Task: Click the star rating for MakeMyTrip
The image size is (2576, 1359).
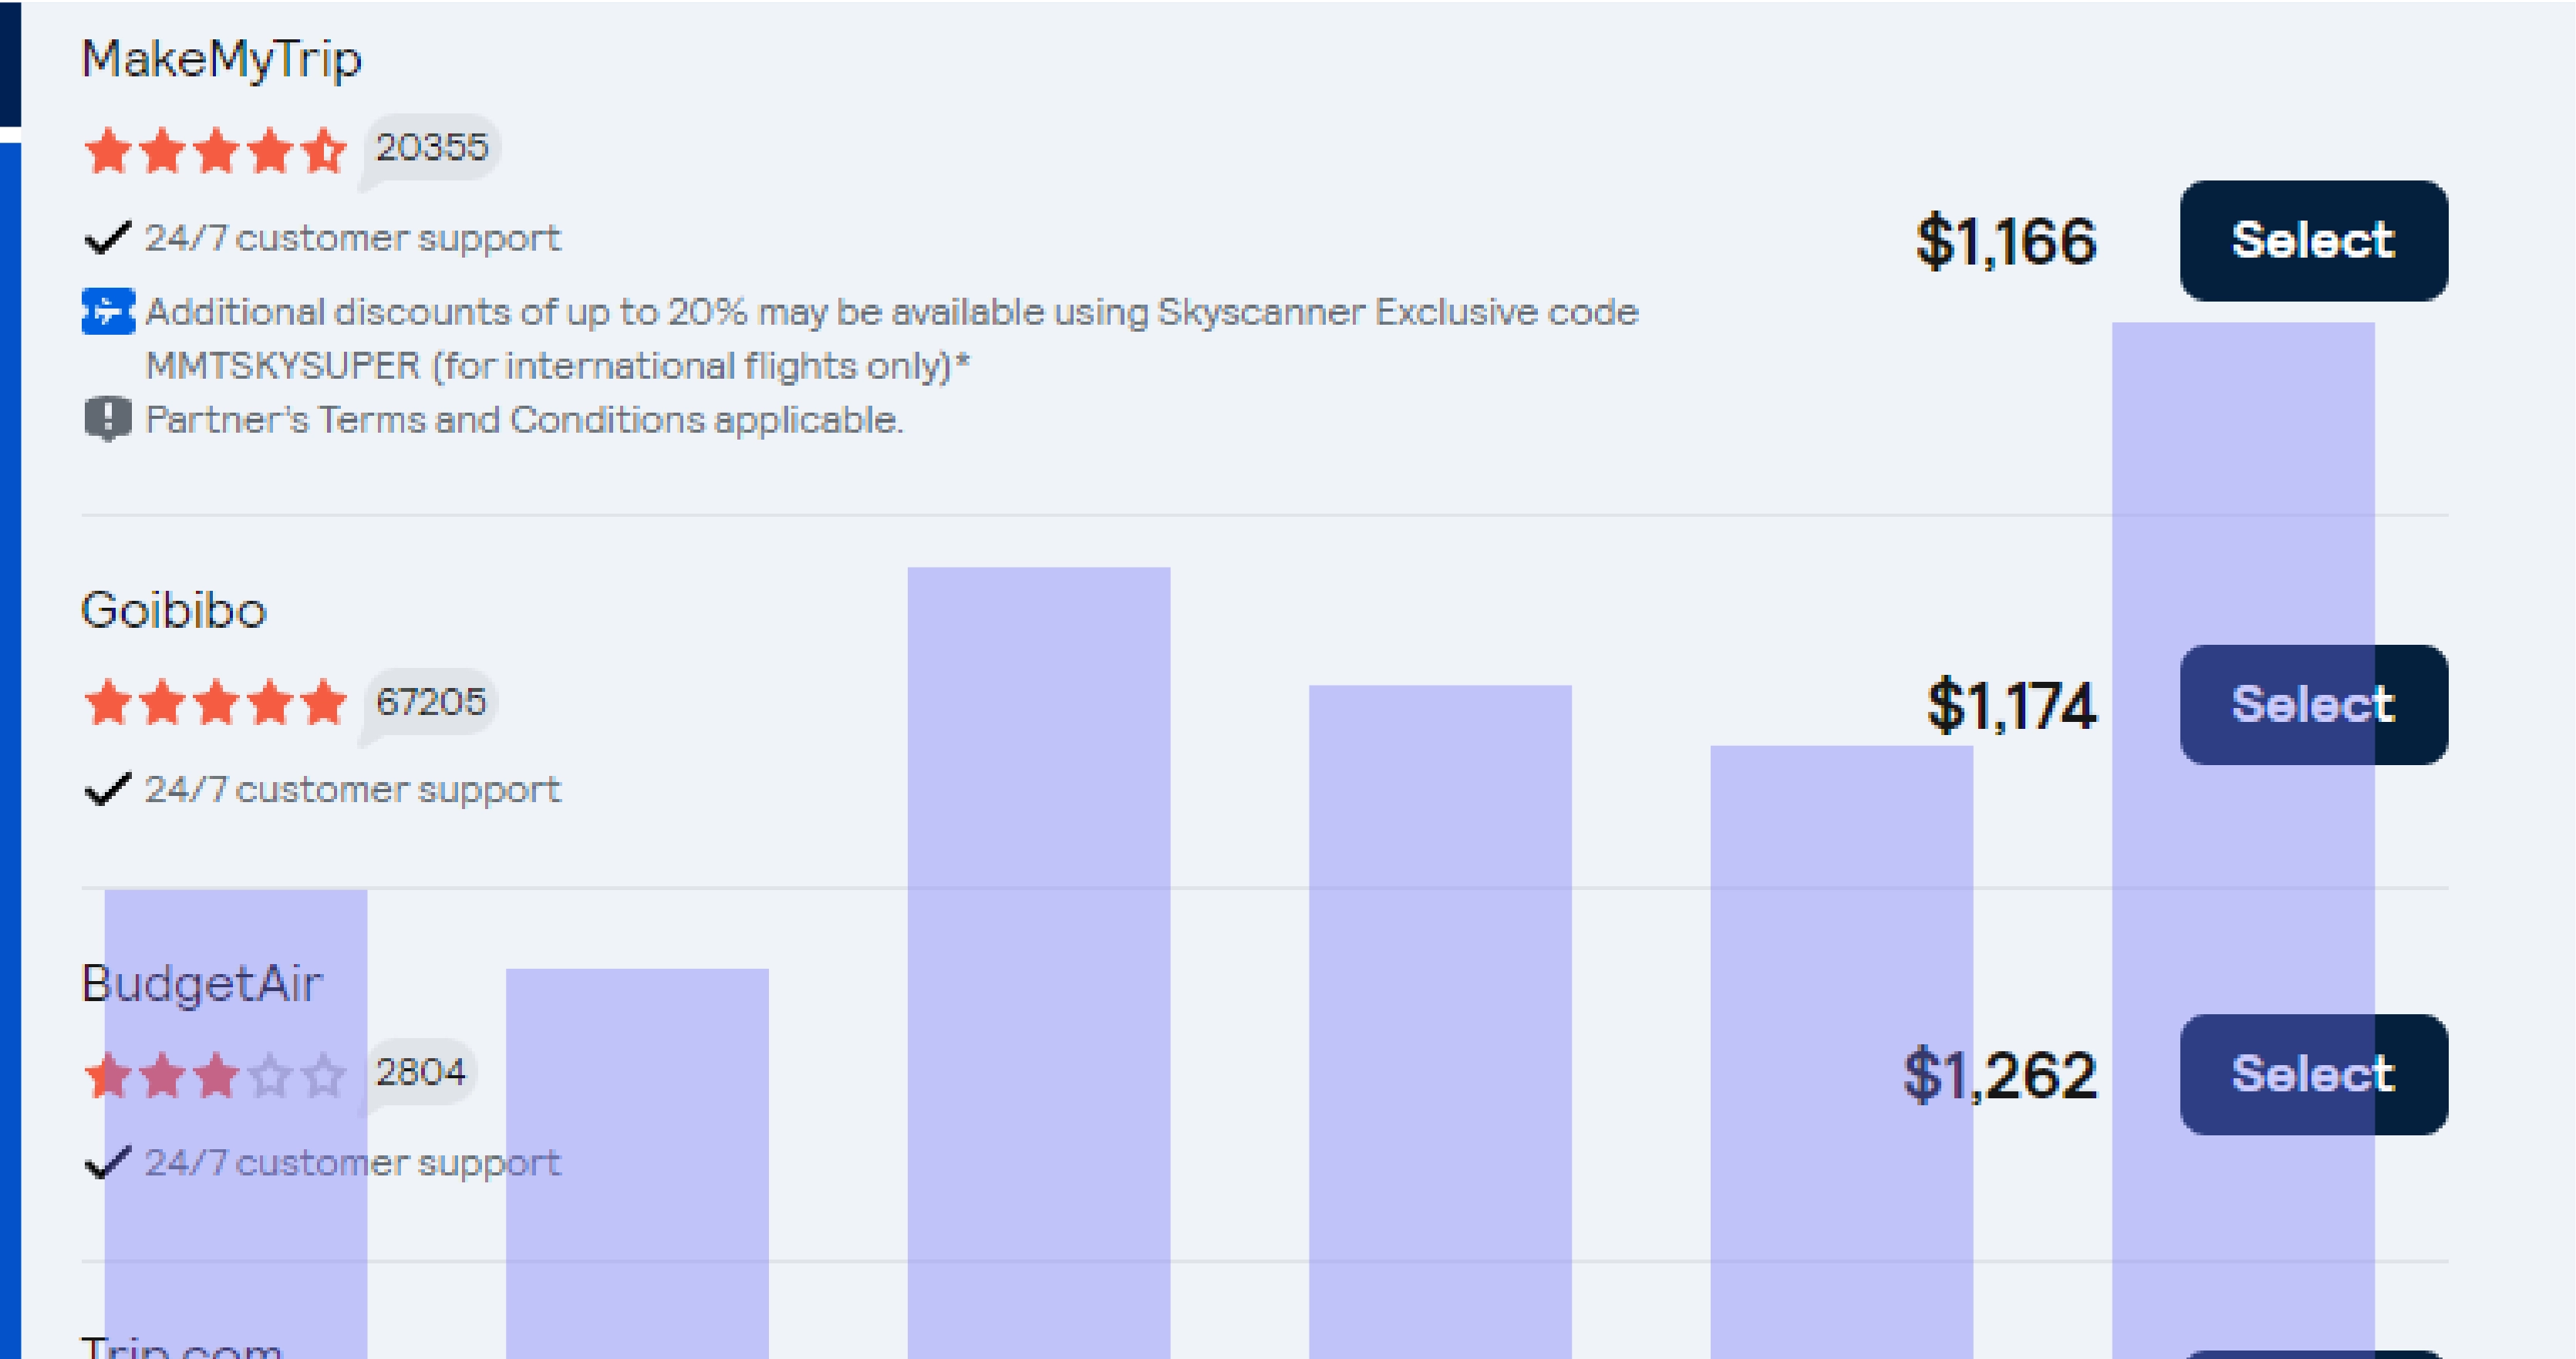Action: 215,149
